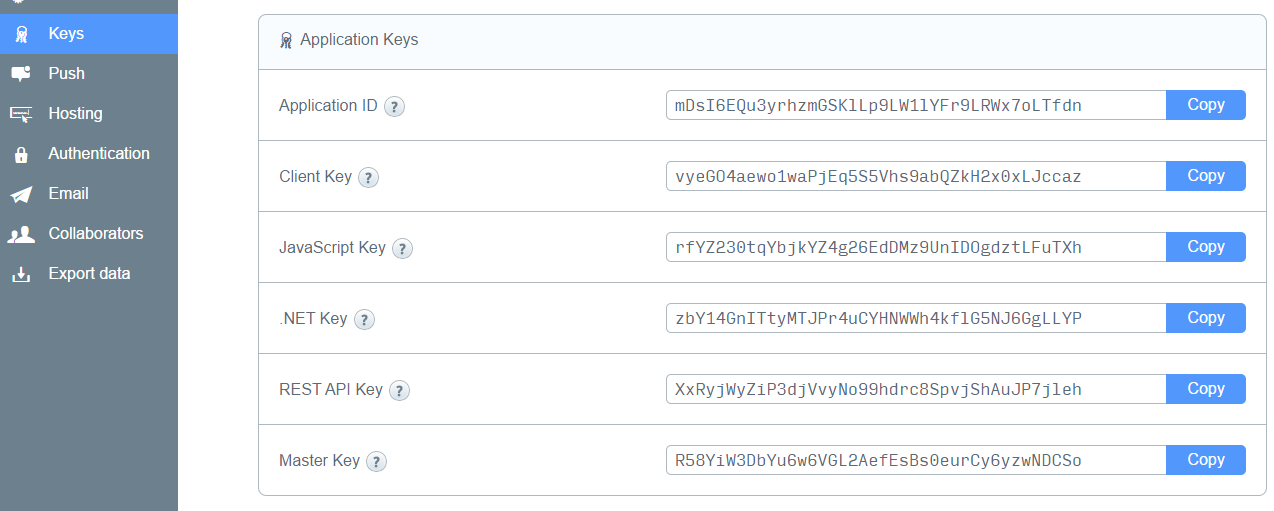Open the Hosting menu item

coord(75,114)
